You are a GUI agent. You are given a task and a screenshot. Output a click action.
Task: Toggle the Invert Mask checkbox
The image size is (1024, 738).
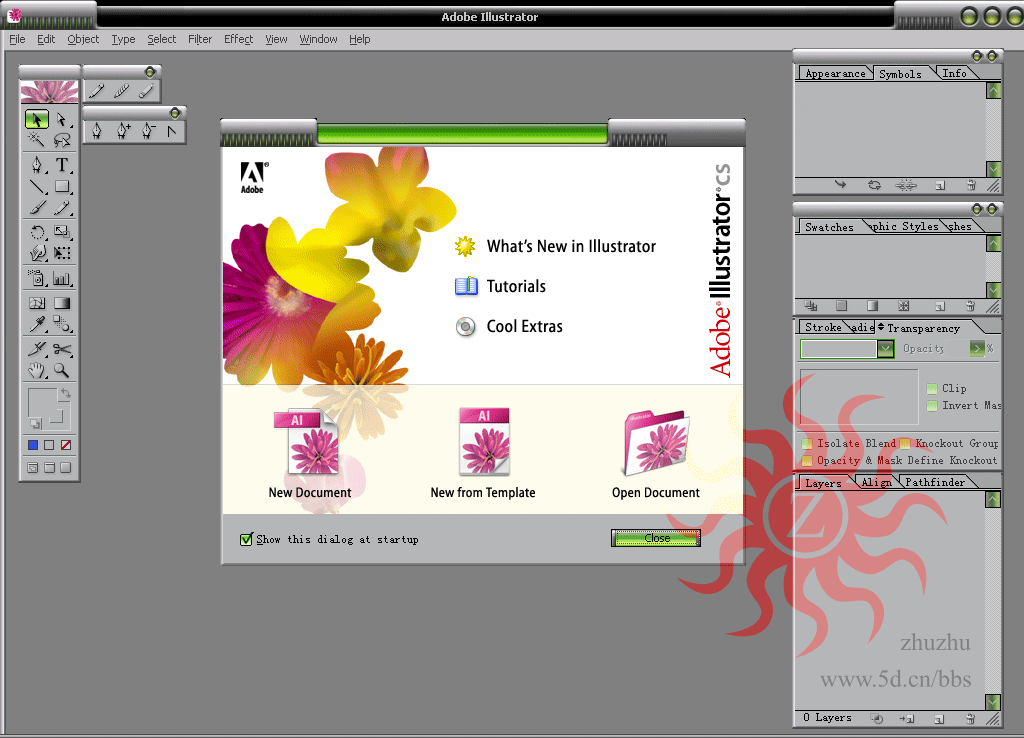pyautogui.click(x=932, y=406)
